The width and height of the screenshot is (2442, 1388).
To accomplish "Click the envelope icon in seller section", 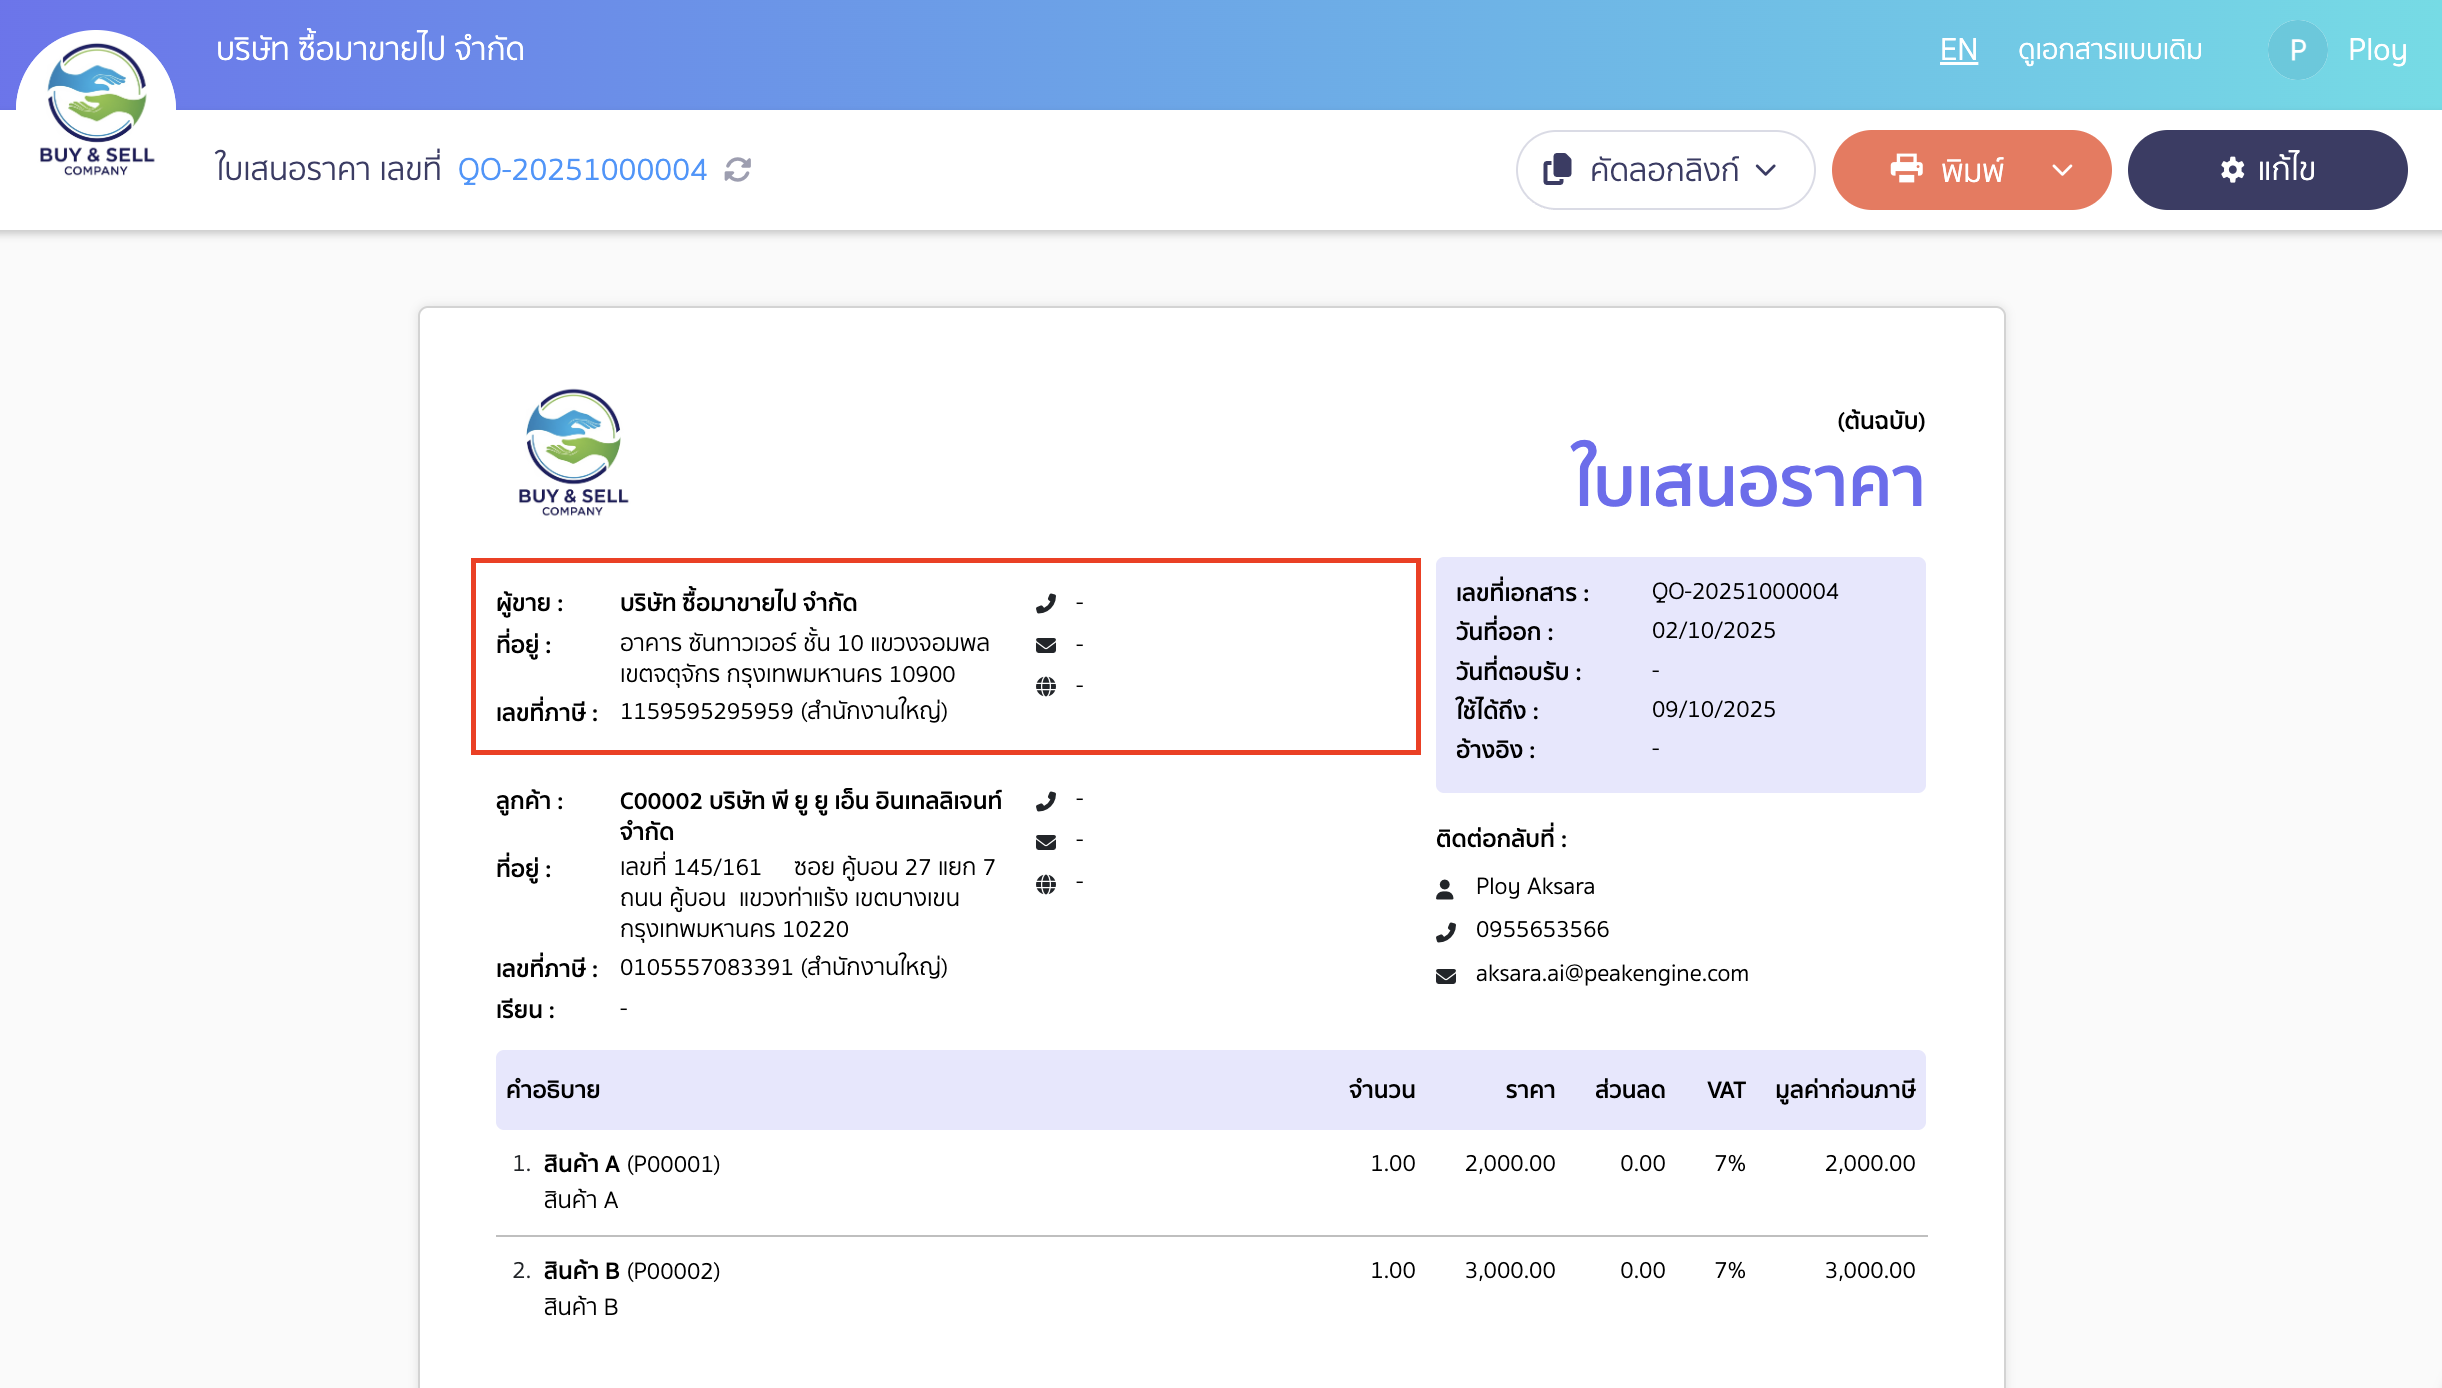I will pyautogui.click(x=1046, y=644).
